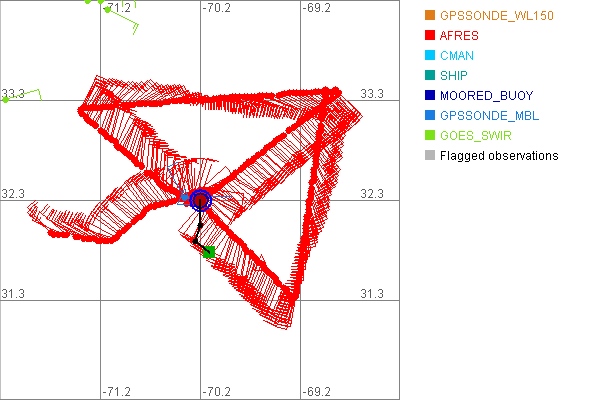Select the Flagged observations legend label
This screenshot has width=600, height=400.
pyautogui.click(x=499, y=156)
